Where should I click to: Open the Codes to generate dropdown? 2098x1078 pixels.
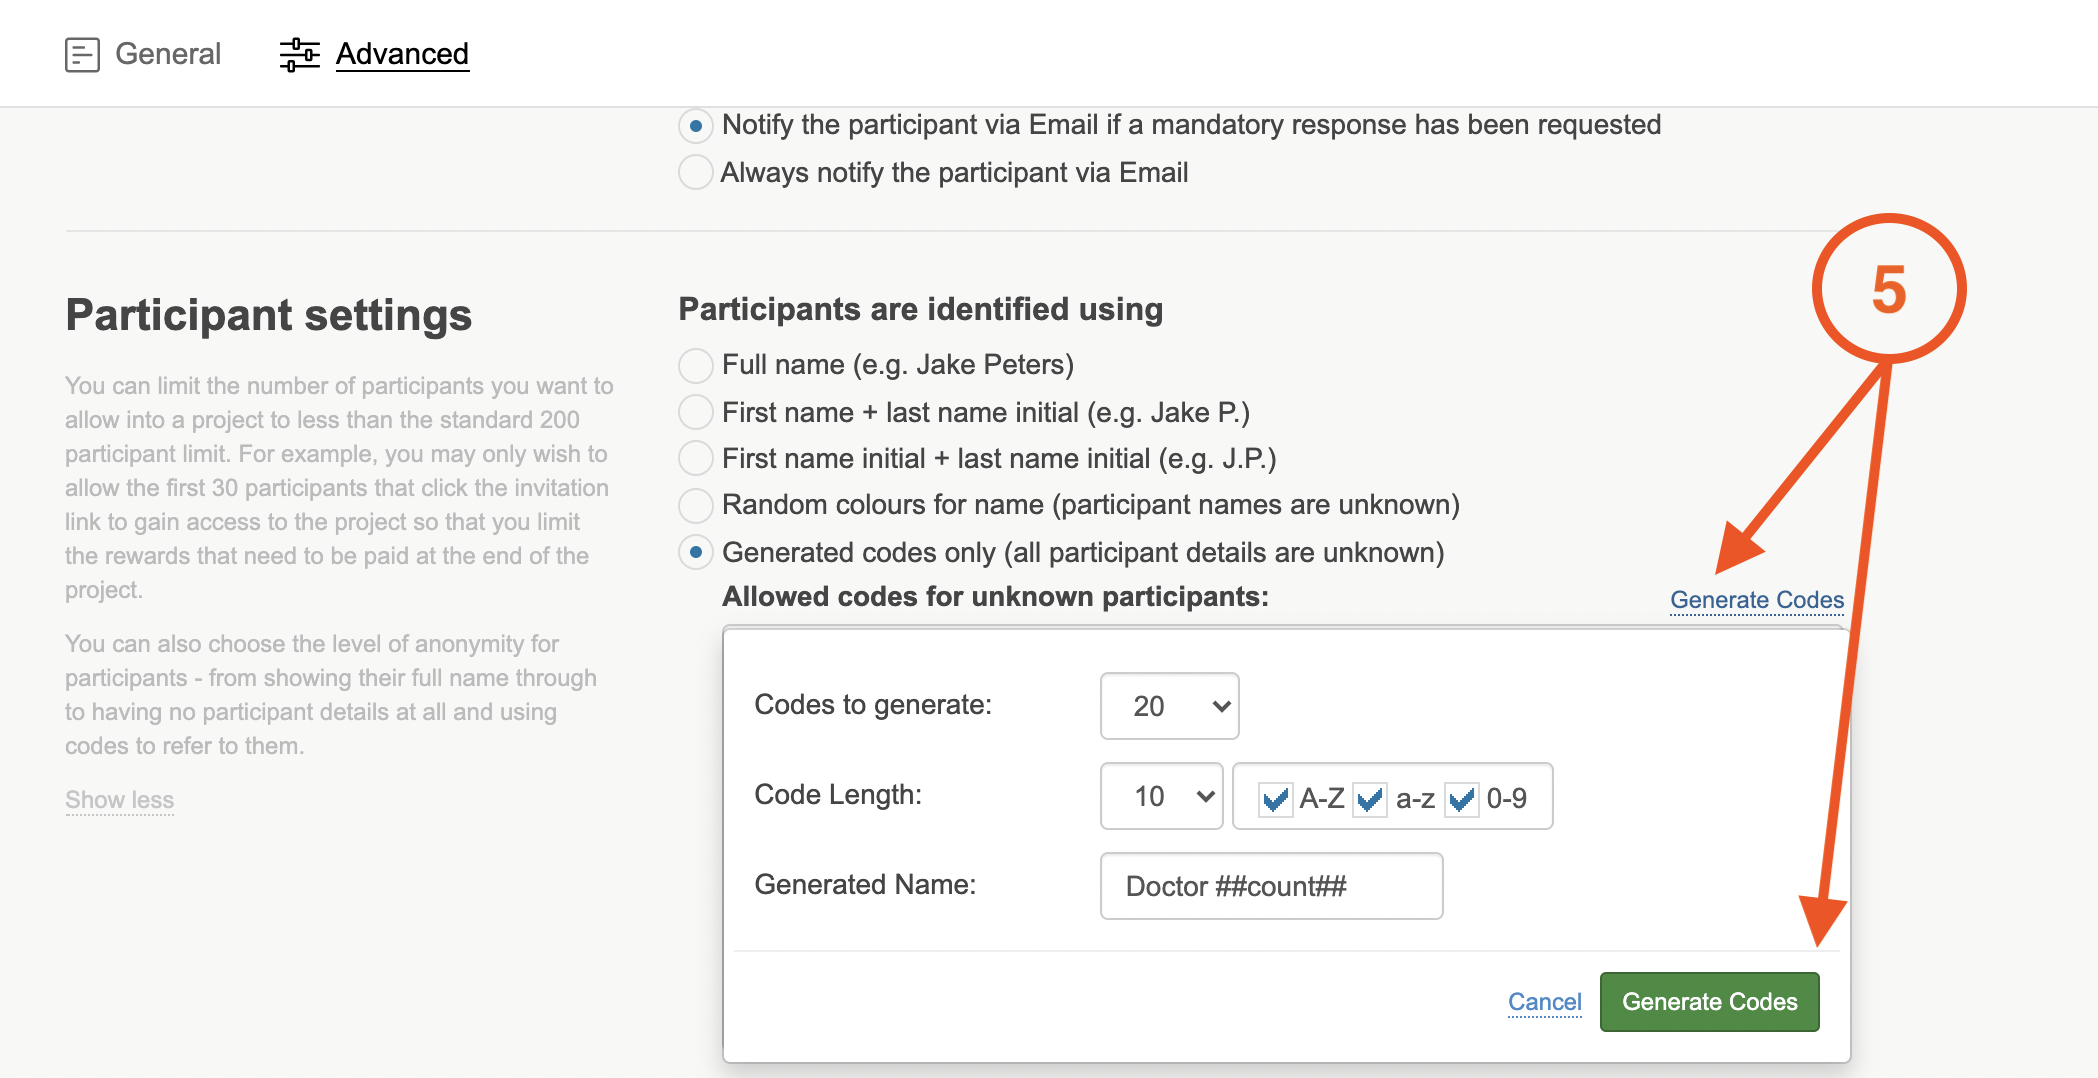coord(1169,706)
